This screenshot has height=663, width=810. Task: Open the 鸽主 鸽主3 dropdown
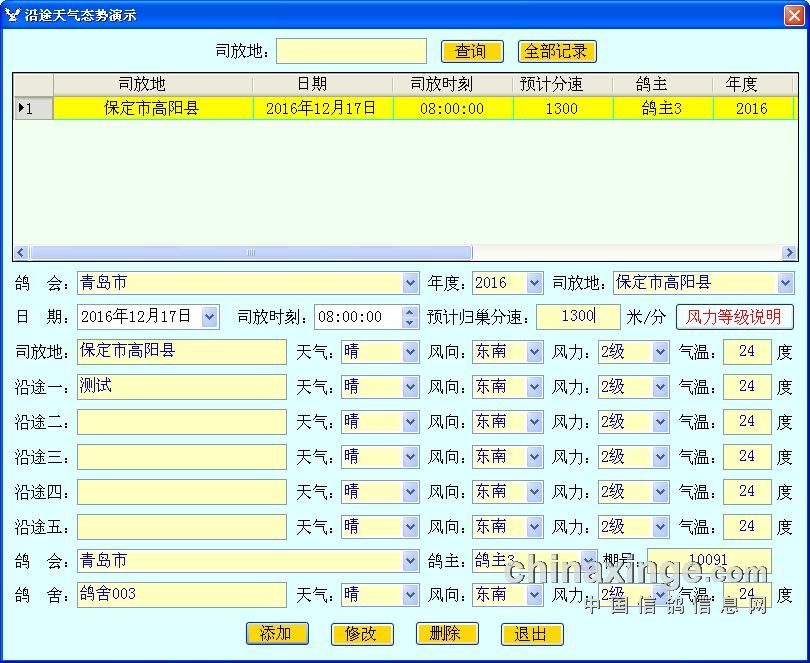point(588,561)
